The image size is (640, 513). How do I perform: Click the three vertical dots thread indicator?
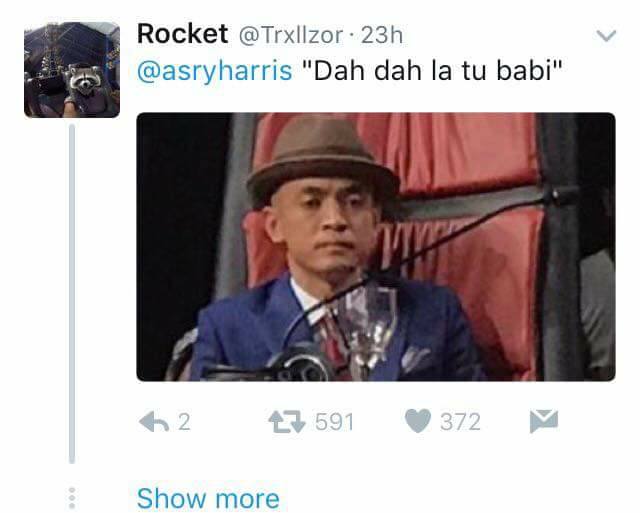coord(72,498)
